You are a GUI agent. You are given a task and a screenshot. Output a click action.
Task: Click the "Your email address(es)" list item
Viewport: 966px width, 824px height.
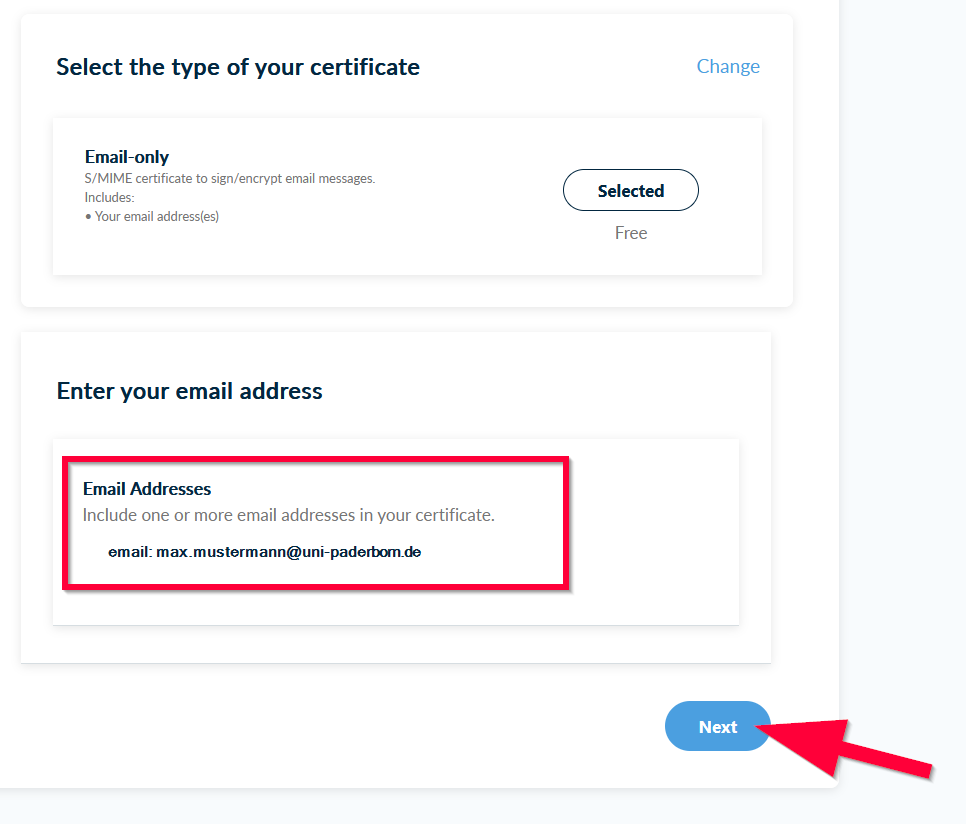(157, 216)
